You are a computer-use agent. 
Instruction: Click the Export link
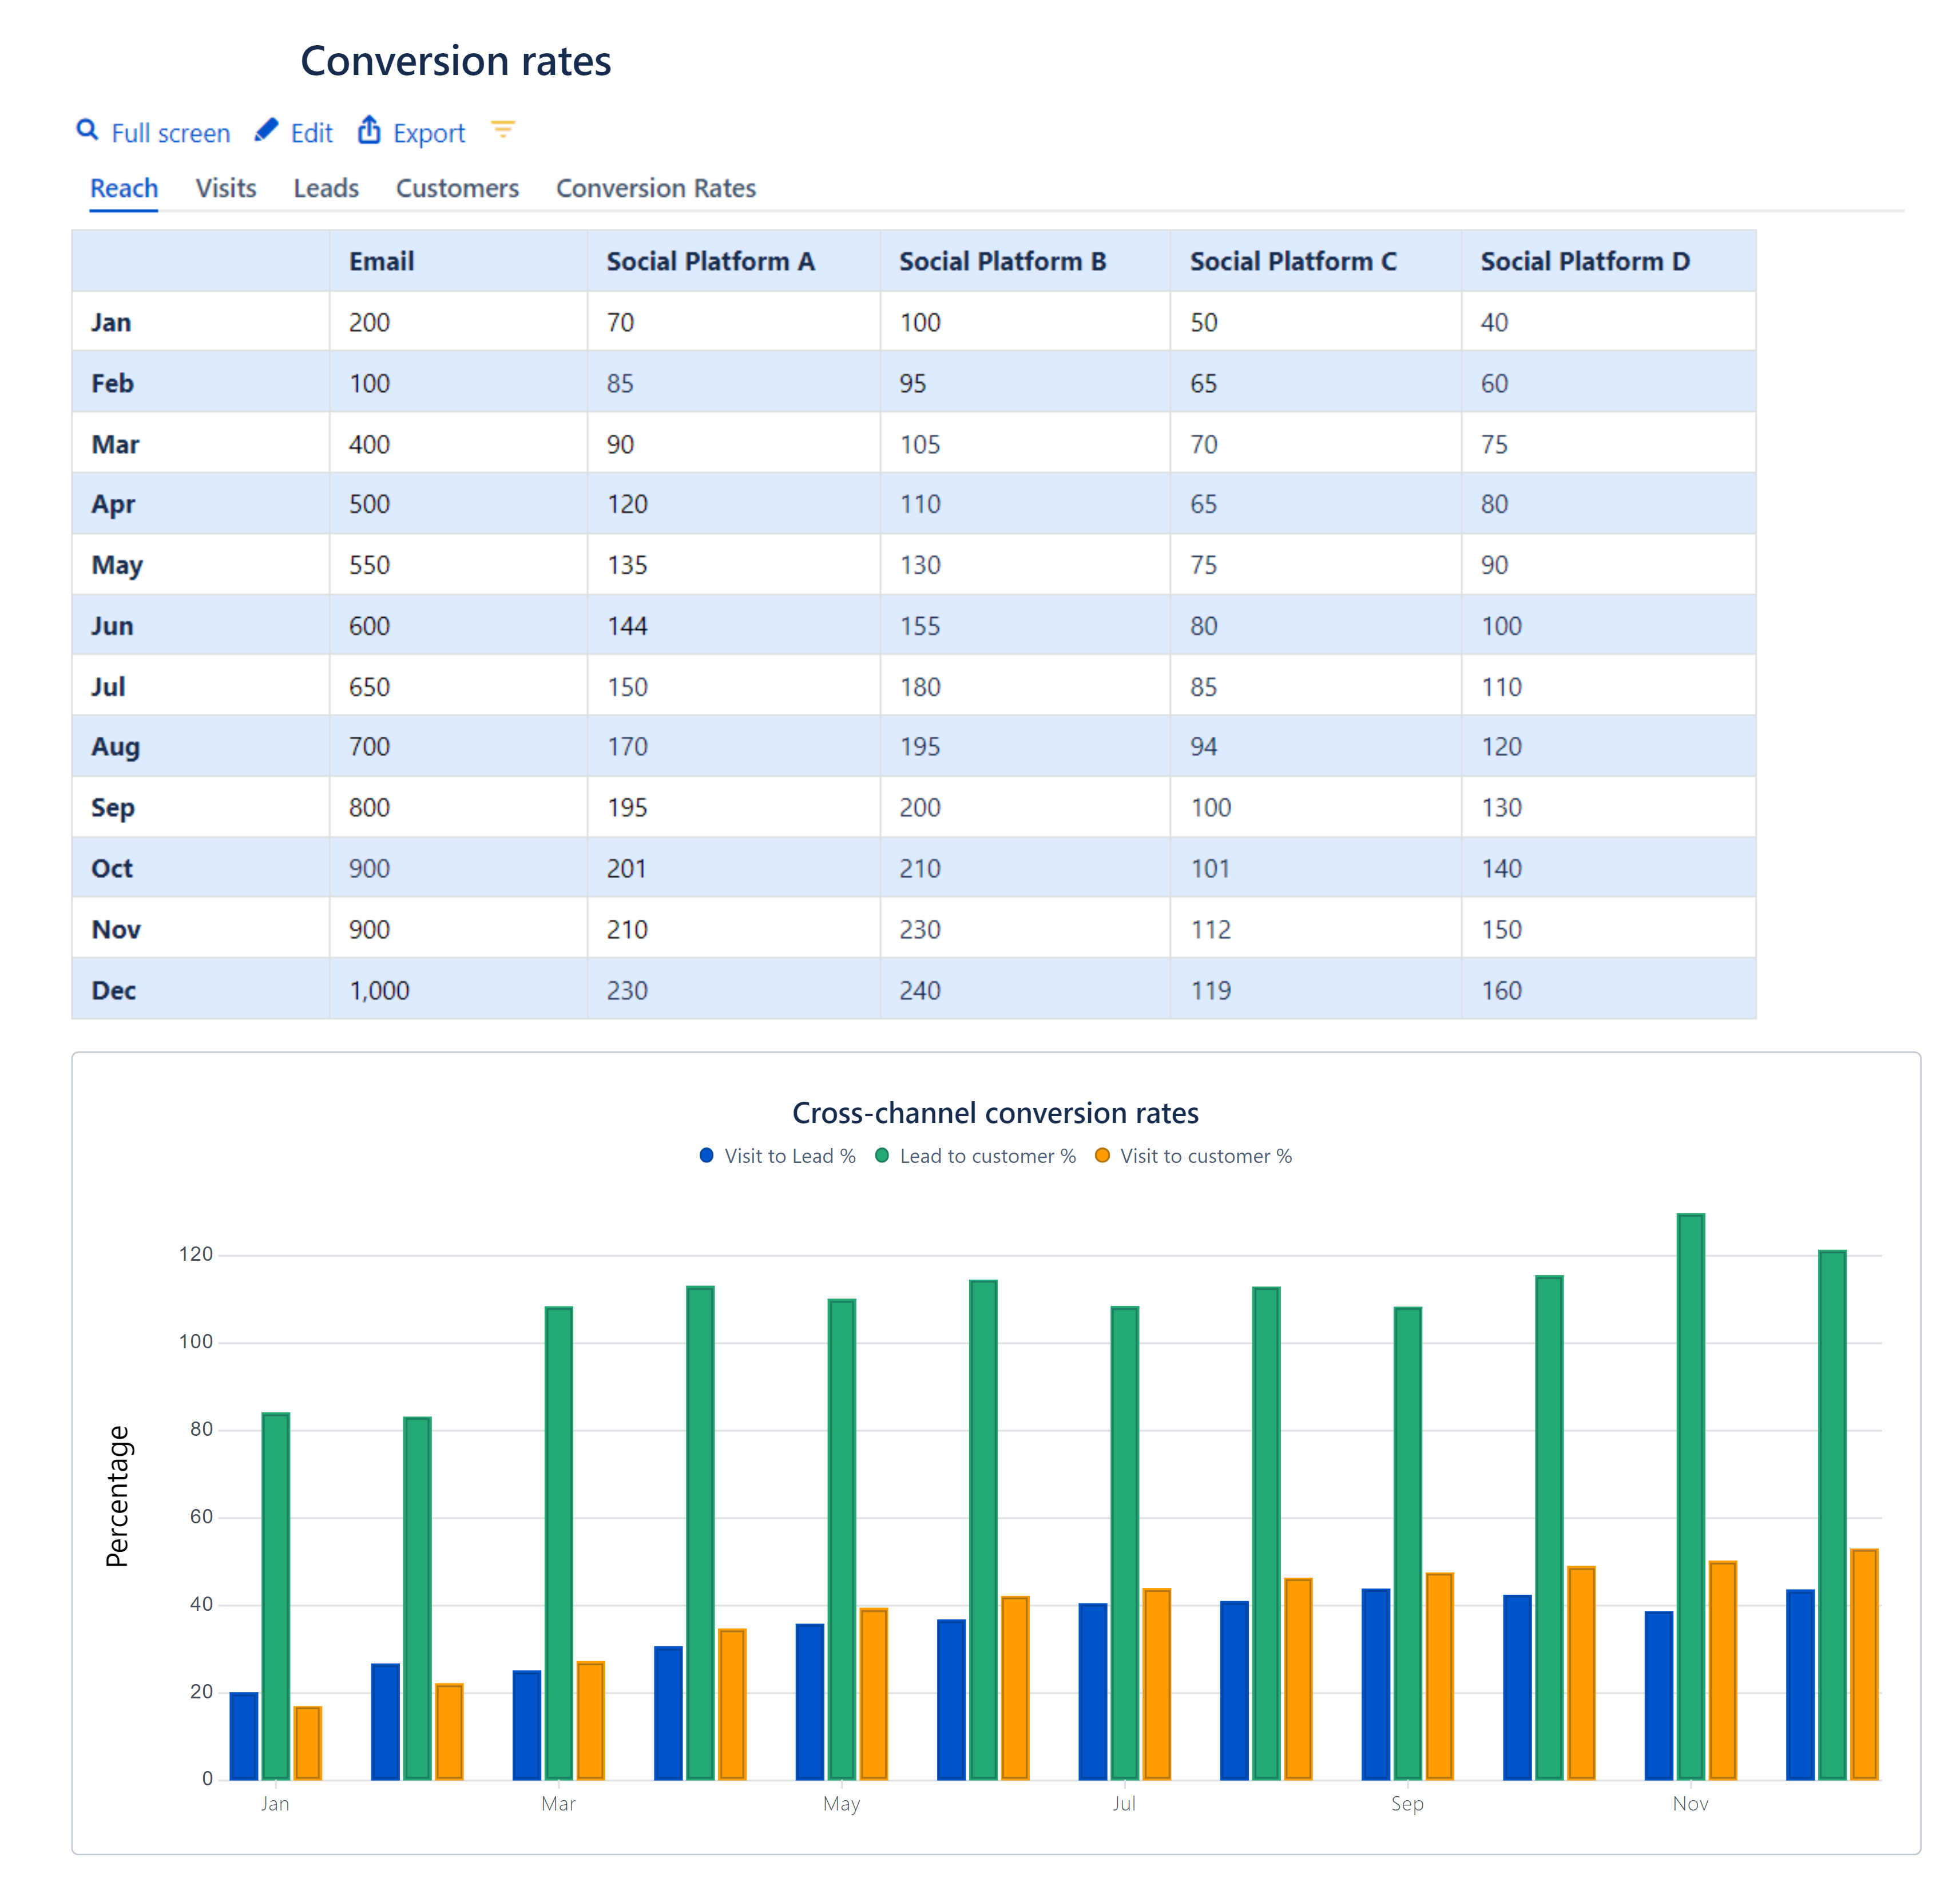click(x=429, y=131)
